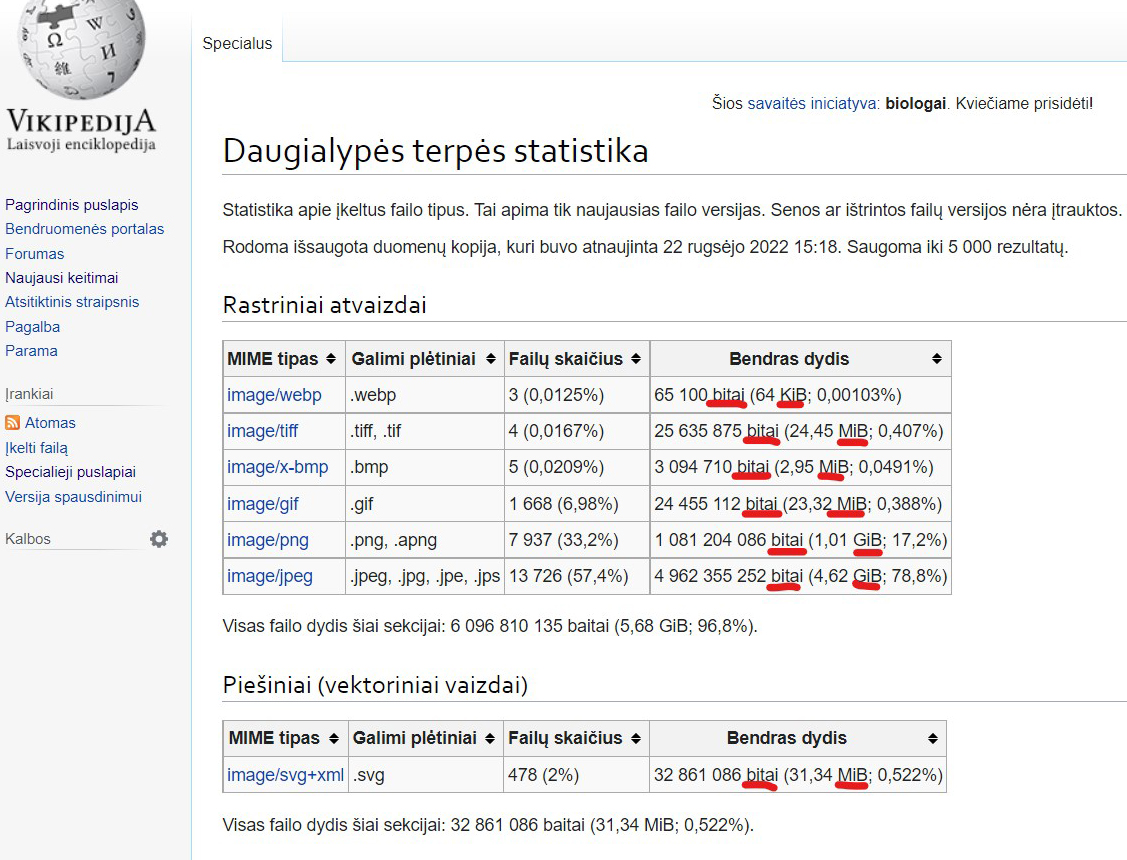Open language settings gear icon

tap(159, 539)
